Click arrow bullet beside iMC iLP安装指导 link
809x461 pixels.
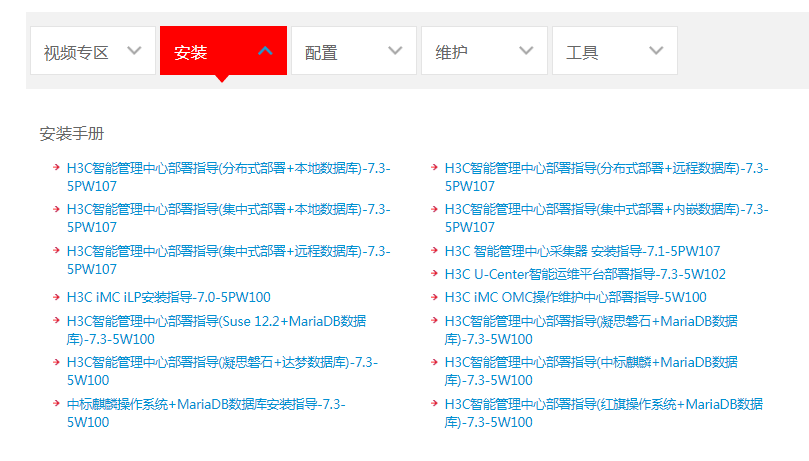click(56, 297)
